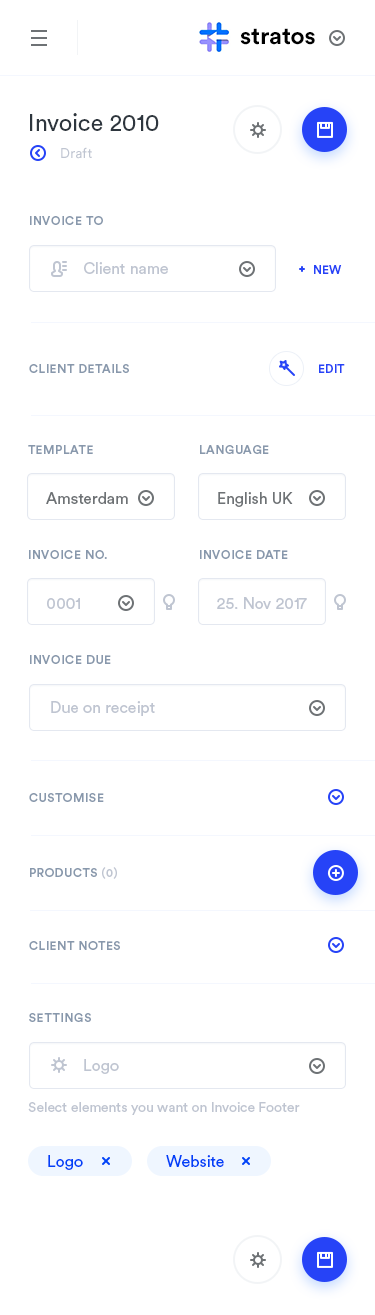Expand the Client Notes section
The height and width of the screenshot is (1315, 375).
click(x=336, y=945)
